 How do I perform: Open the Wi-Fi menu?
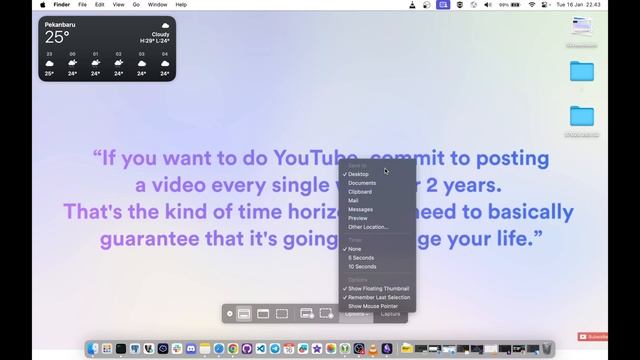(531, 5)
